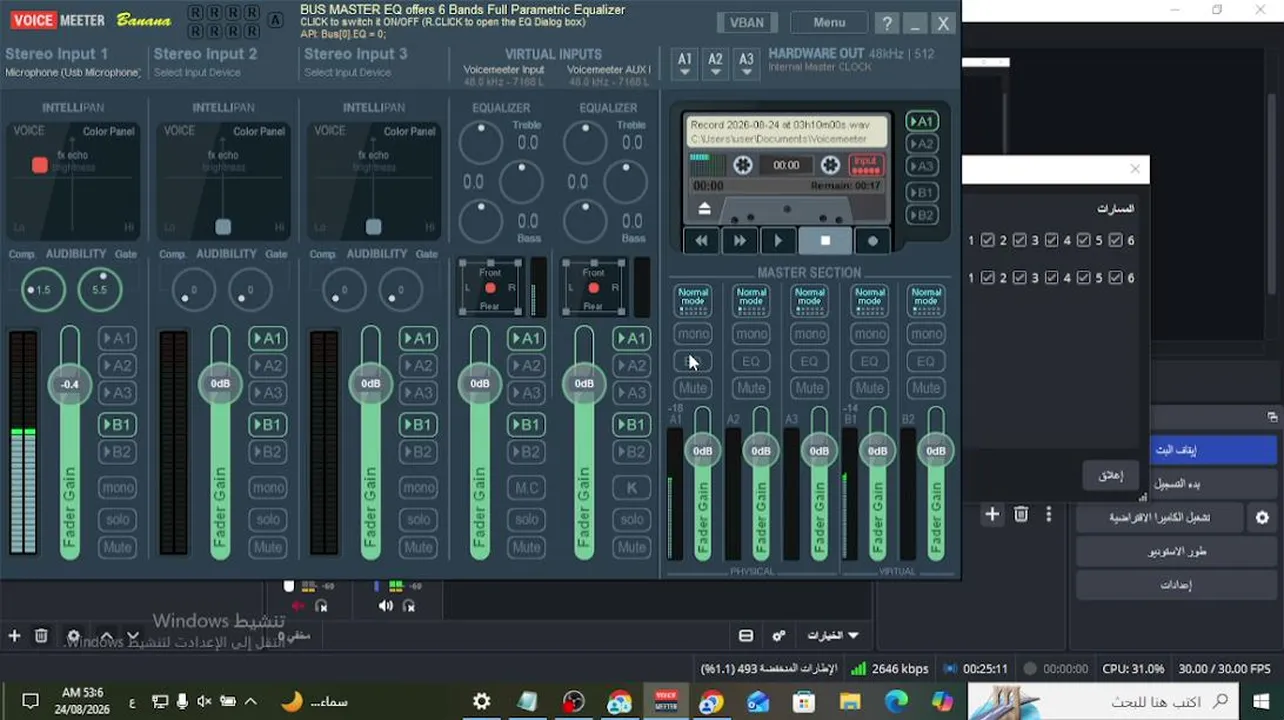Viewport: 1284px width, 720px height.
Task: Change the Stereo Input 1 microphone device
Action: [x=72, y=73]
